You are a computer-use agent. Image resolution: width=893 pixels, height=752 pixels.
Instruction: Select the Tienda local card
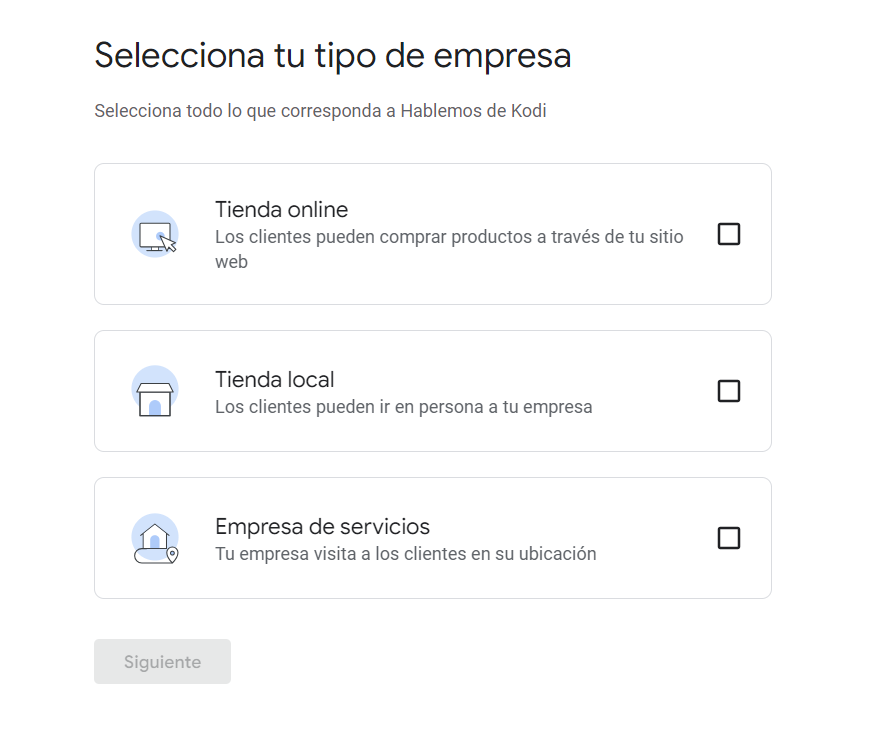(432, 390)
